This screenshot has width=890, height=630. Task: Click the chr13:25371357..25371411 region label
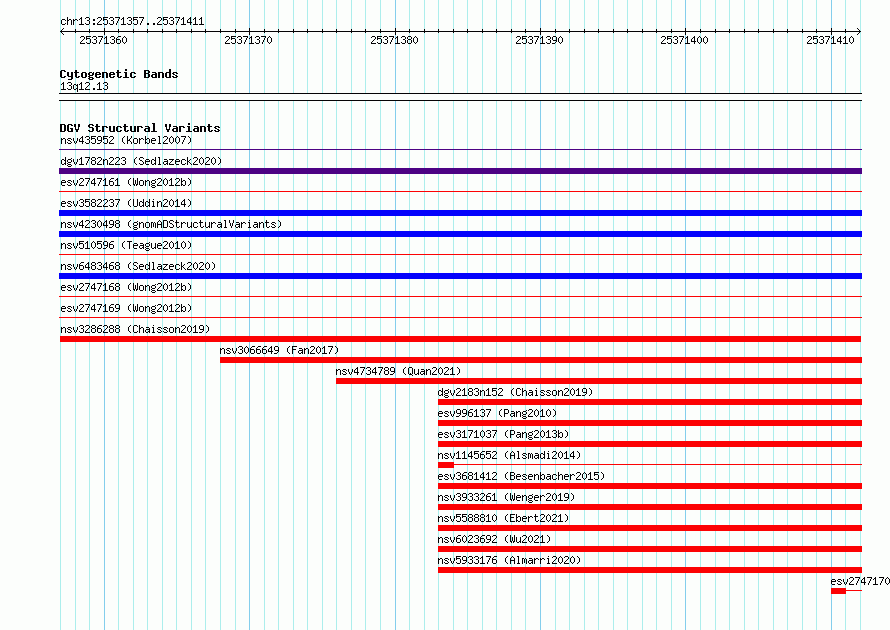tap(132, 22)
